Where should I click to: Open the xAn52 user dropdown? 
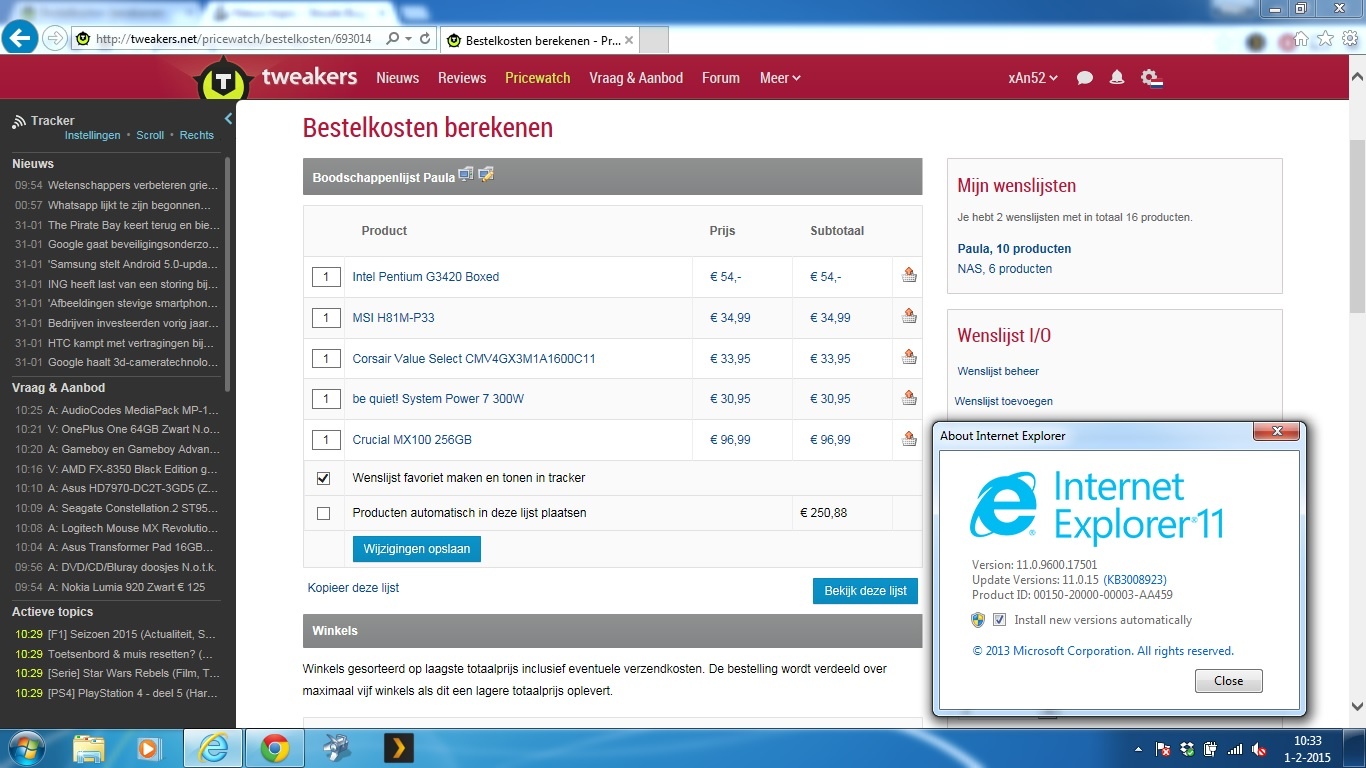[1033, 78]
